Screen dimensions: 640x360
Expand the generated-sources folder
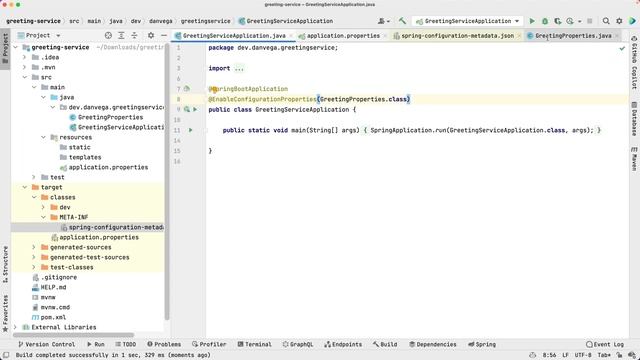(34, 247)
